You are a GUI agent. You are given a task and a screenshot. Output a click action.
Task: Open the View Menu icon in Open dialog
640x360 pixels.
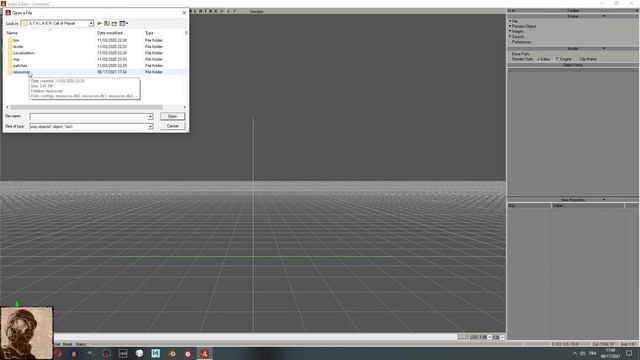pyautogui.click(x=123, y=24)
